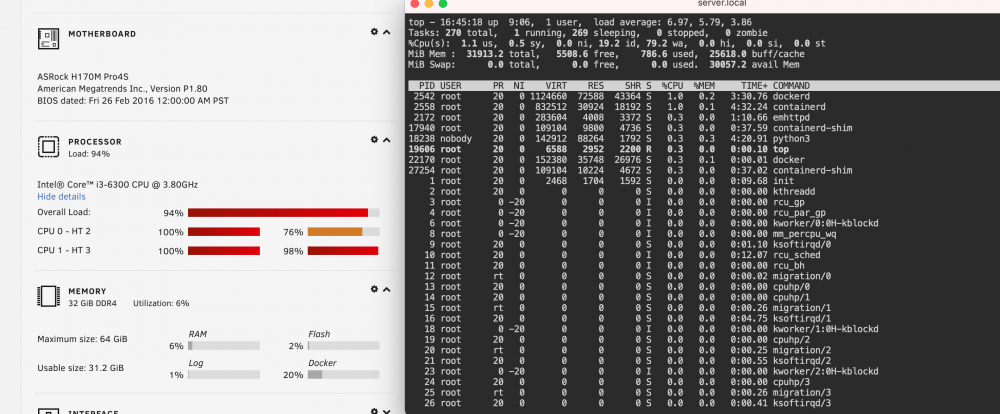Click the Intel Core i3-6300 CPU text
The height and width of the screenshot is (414, 1000).
(x=117, y=185)
